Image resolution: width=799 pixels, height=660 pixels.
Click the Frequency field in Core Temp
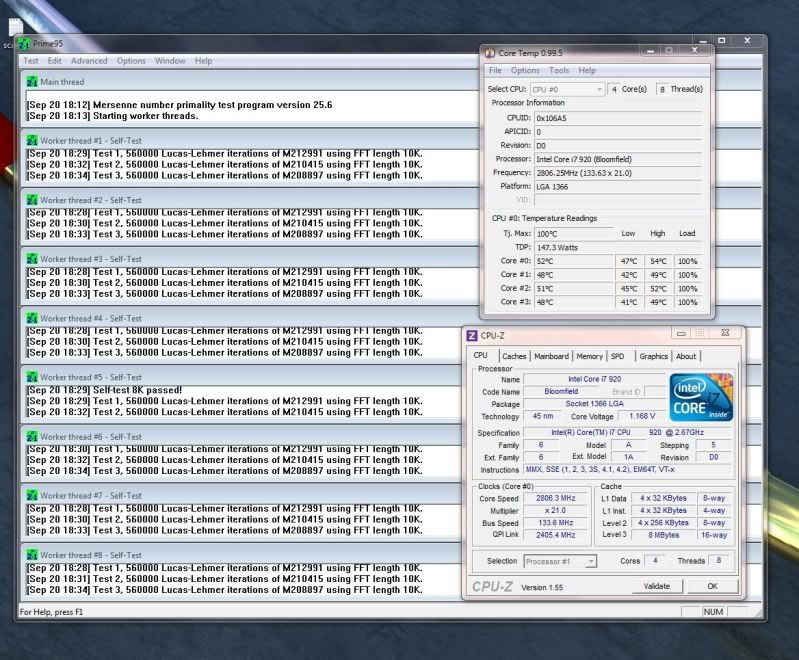tap(617, 173)
